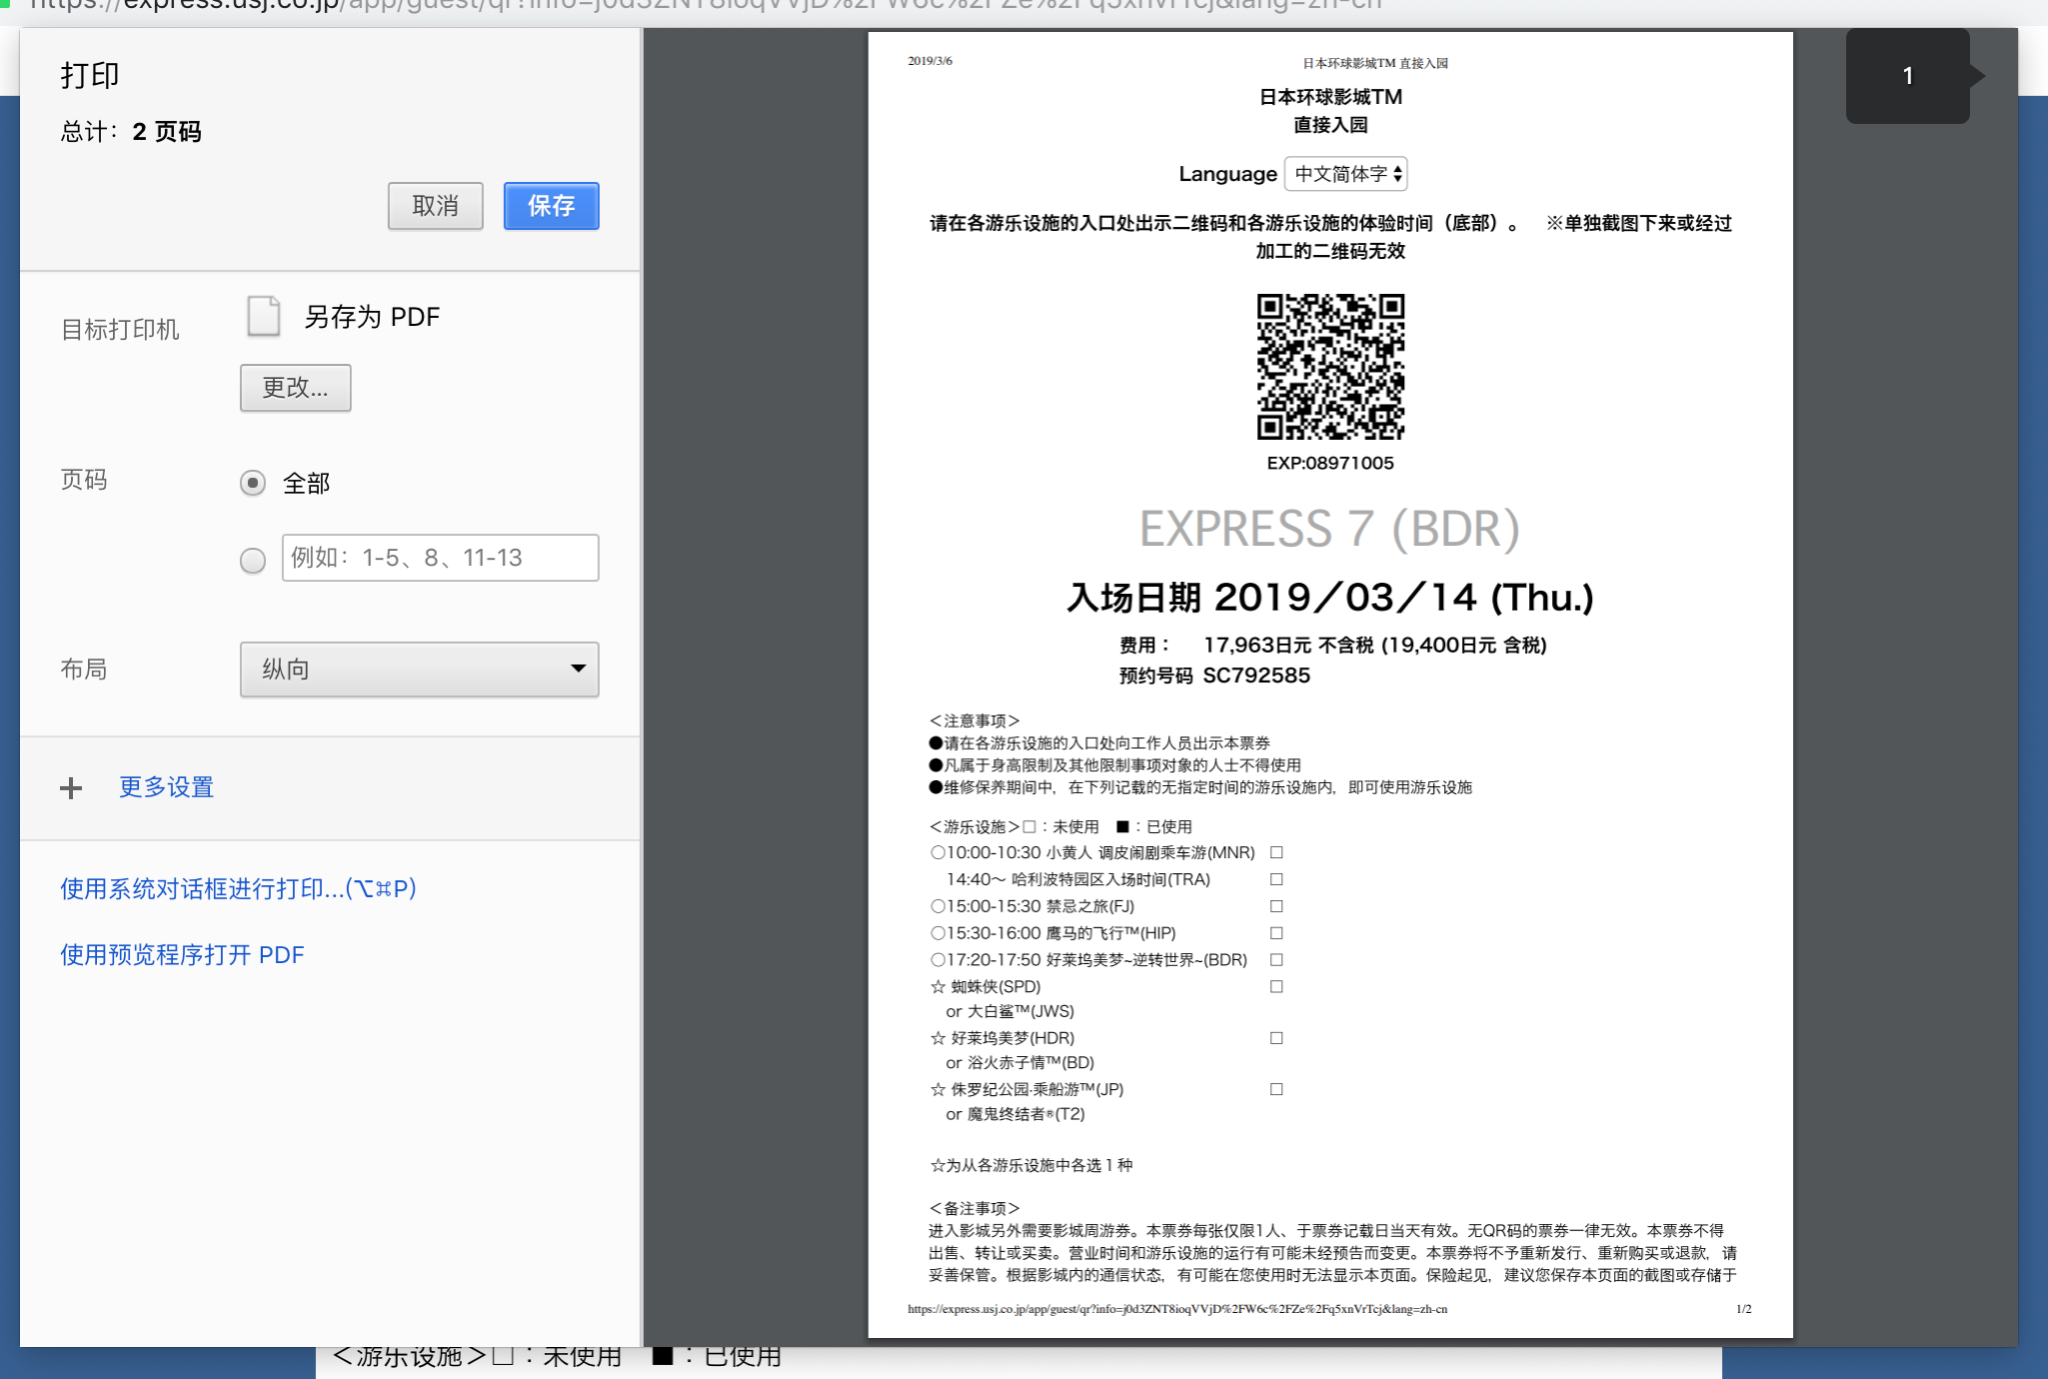Click the EXPRESS 7 (BDR) heading

pyautogui.click(x=1330, y=529)
